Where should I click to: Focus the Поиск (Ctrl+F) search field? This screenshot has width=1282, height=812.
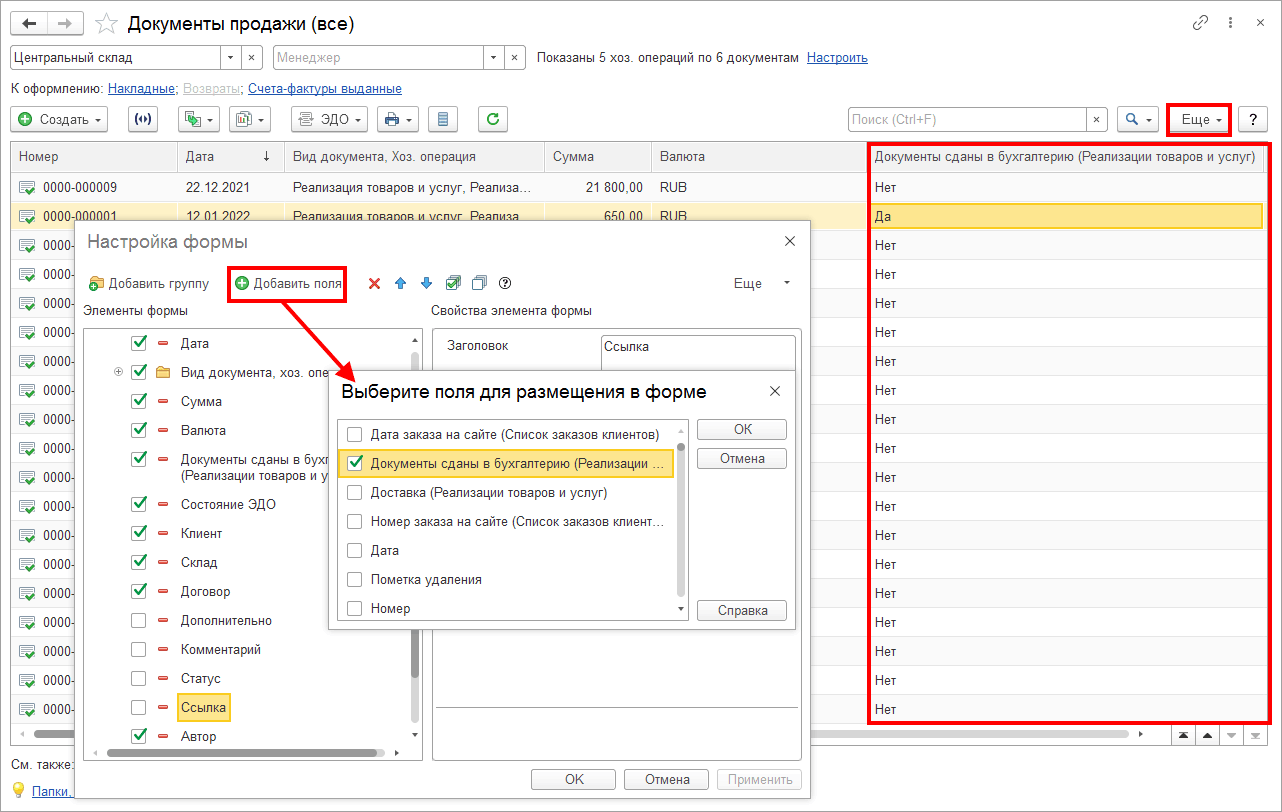(x=967, y=119)
